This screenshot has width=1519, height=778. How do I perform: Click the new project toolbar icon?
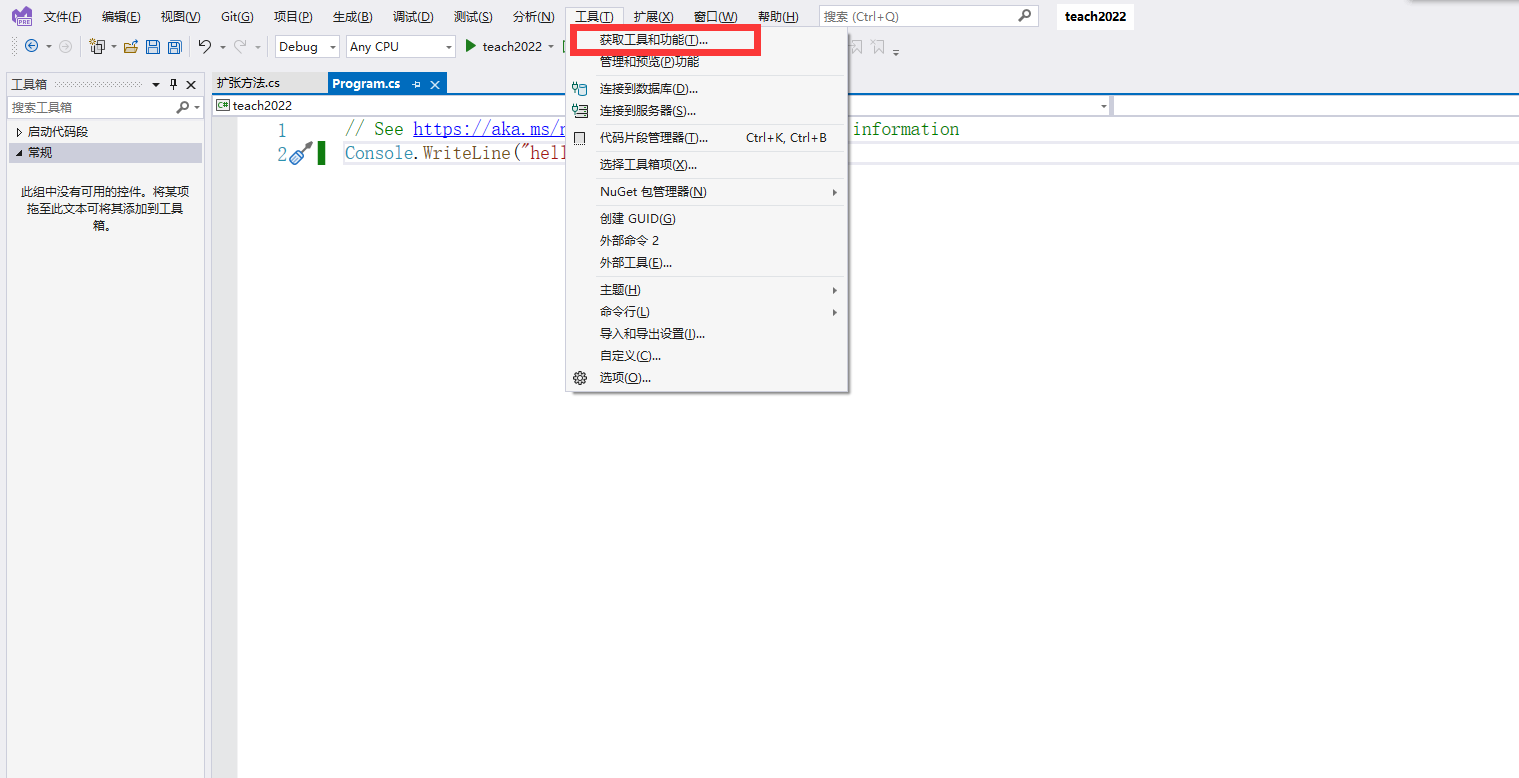pyautogui.click(x=97, y=46)
